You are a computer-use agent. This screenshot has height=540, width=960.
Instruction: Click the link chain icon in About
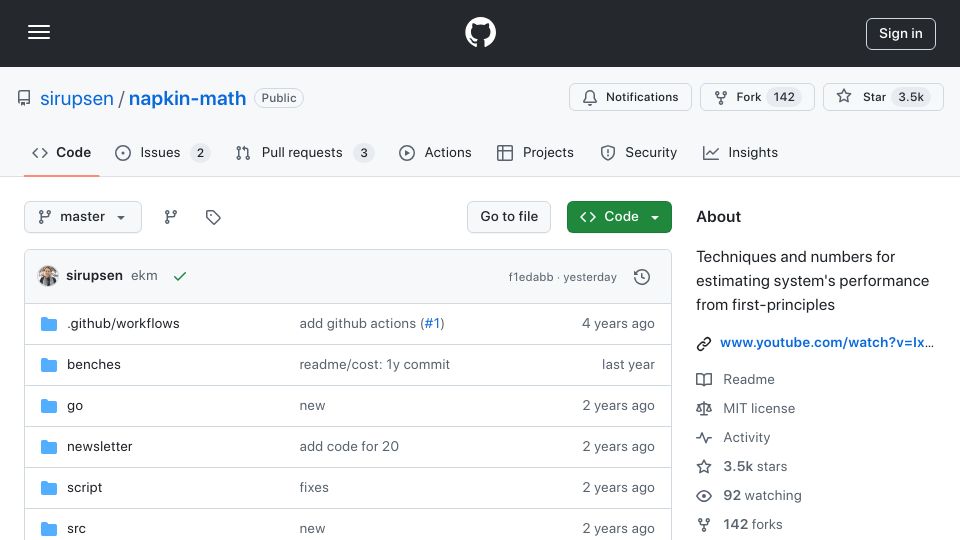coord(704,343)
